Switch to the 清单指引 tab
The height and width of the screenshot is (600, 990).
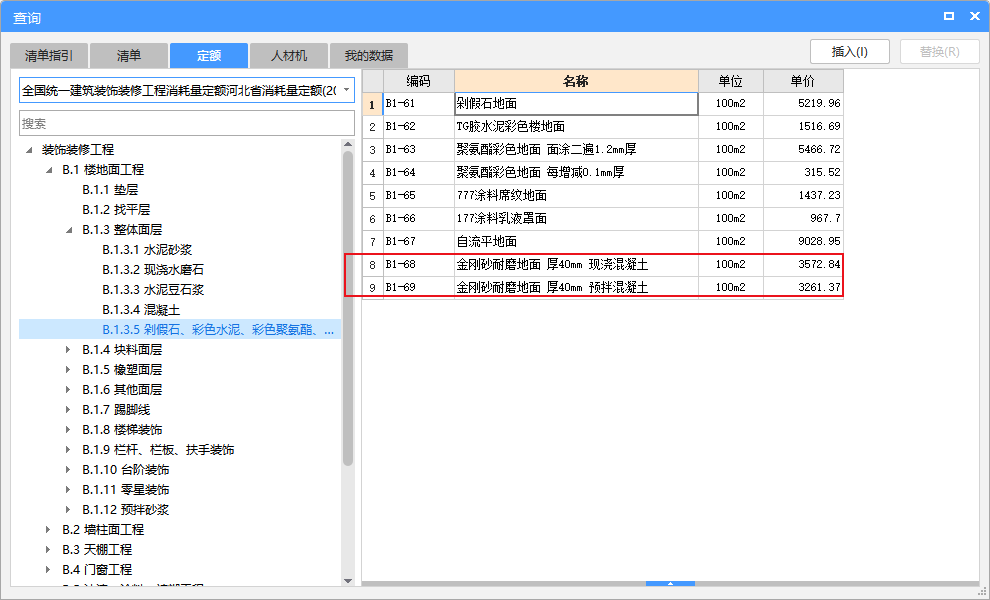click(49, 56)
